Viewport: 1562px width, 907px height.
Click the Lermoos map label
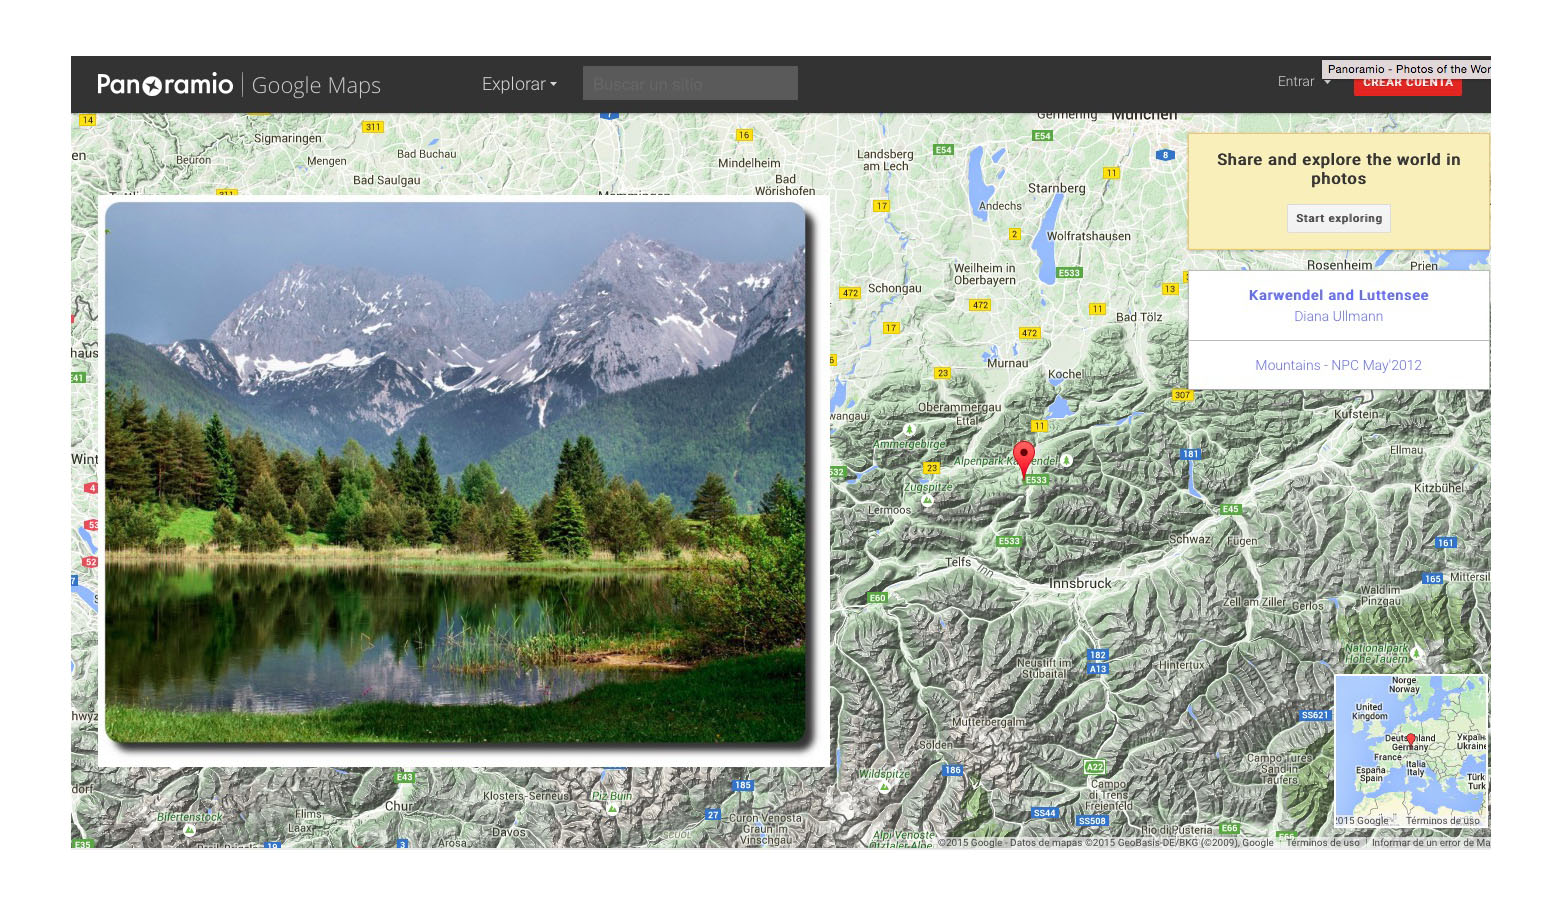coord(889,510)
